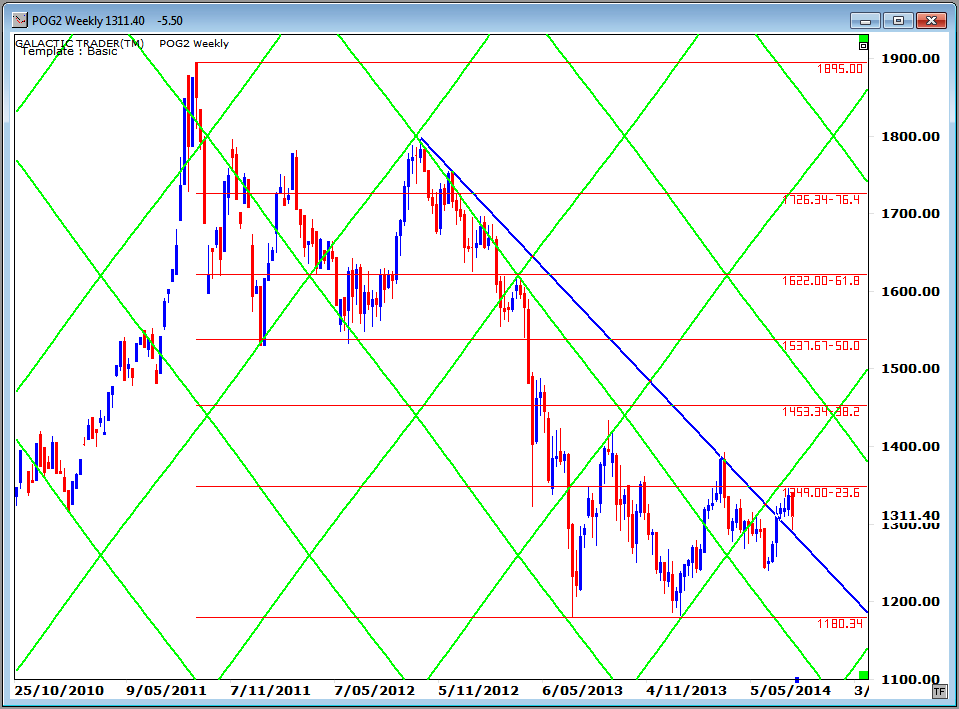Image resolution: width=959 pixels, height=709 pixels.
Task: Click the 4/11/2013 date label
Action: point(686,691)
